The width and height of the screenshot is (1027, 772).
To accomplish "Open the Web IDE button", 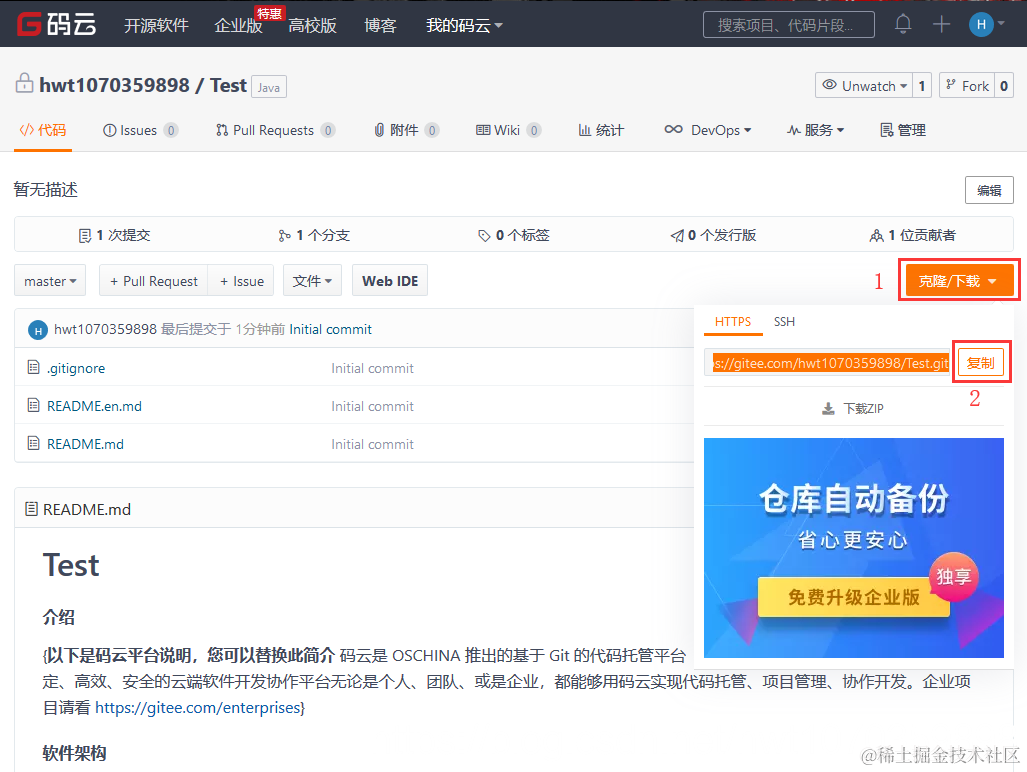I will [390, 281].
